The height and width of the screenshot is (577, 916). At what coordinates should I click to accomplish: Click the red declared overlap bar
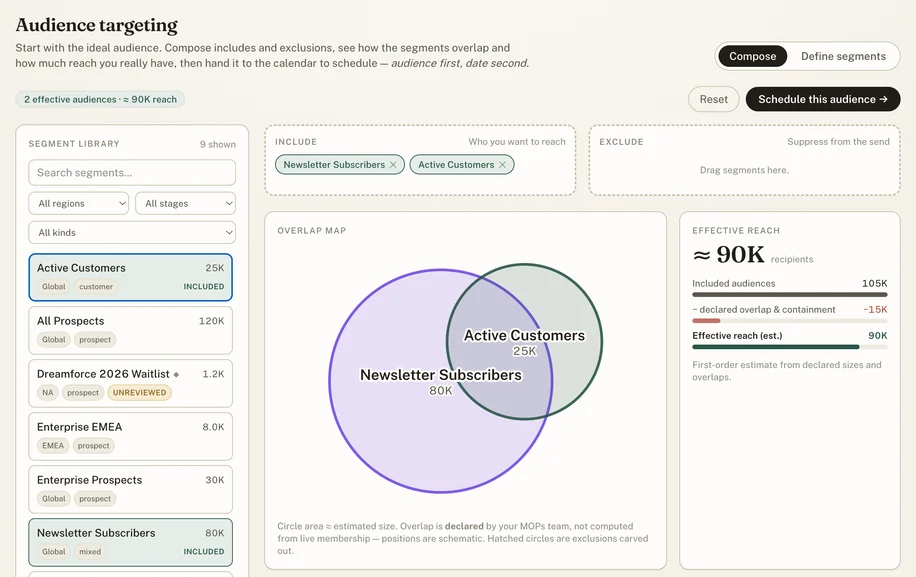[706, 321]
